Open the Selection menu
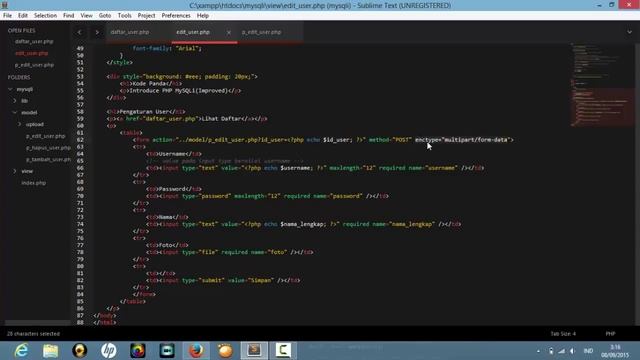Screen dimensions: 640x360 point(45,16)
